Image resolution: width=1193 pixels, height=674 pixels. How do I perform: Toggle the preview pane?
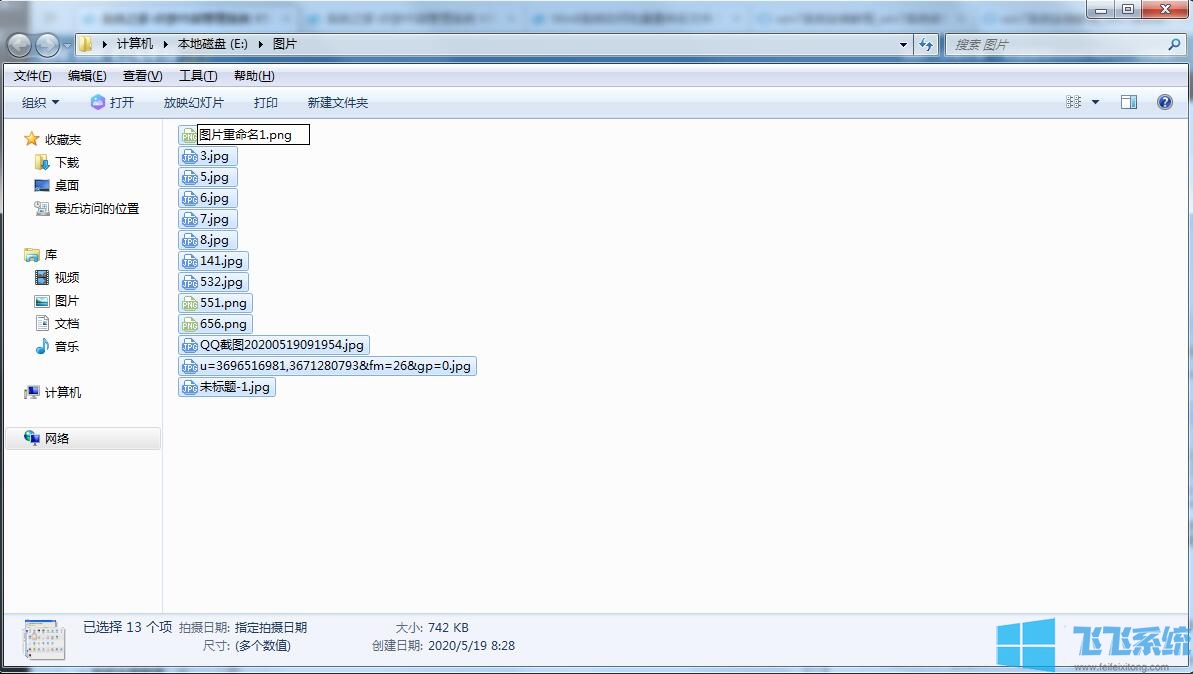1131,102
